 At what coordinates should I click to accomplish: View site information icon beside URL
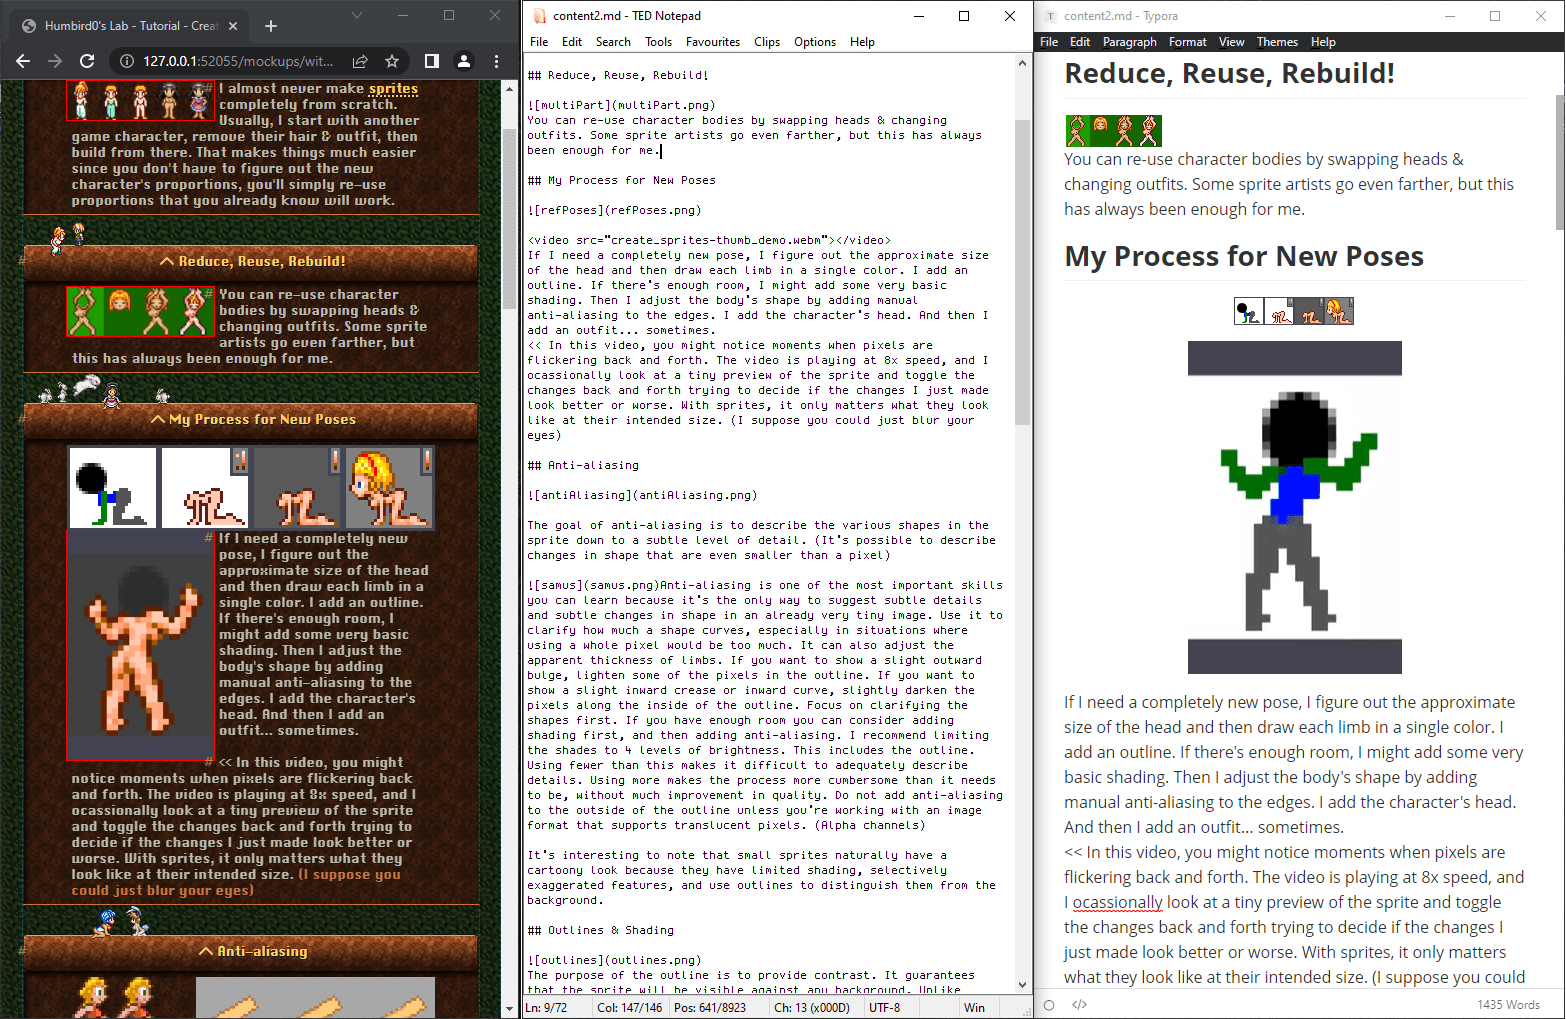click(127, 61)
